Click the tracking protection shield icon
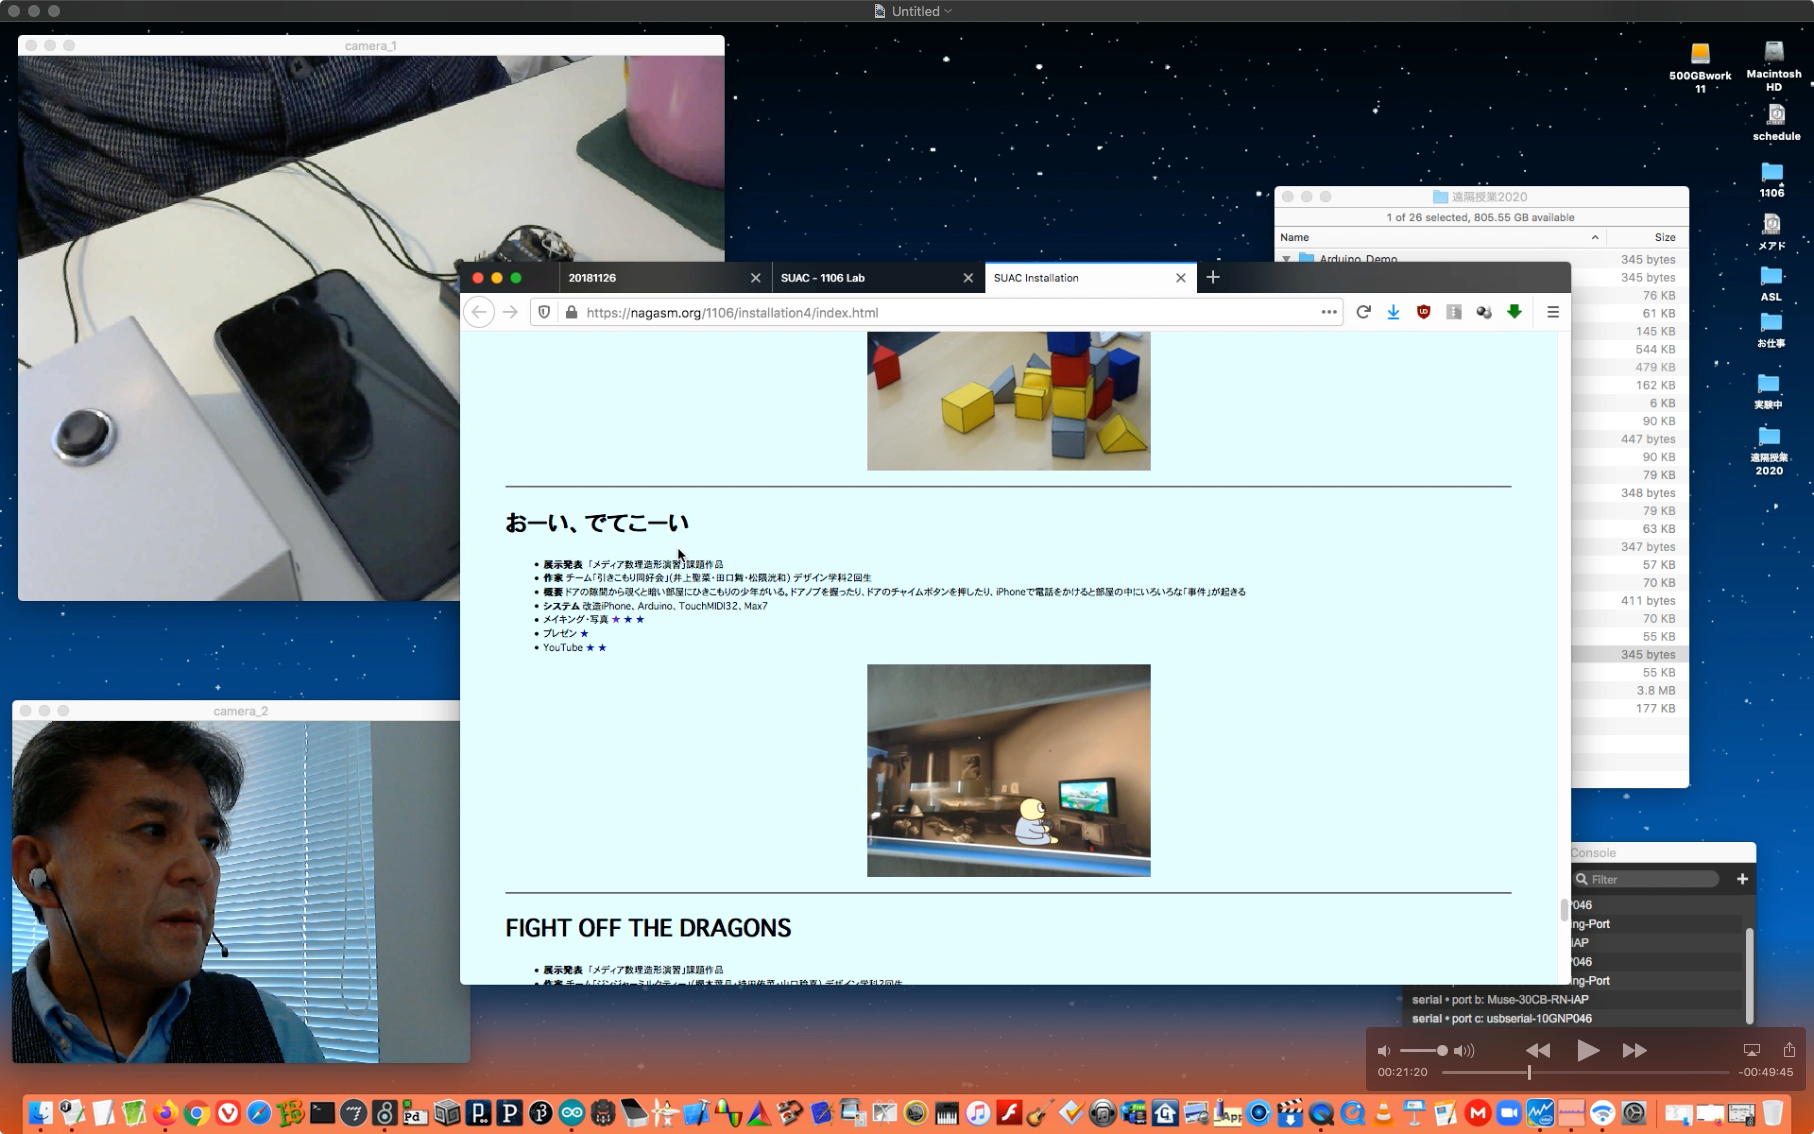 click(544, 312)
